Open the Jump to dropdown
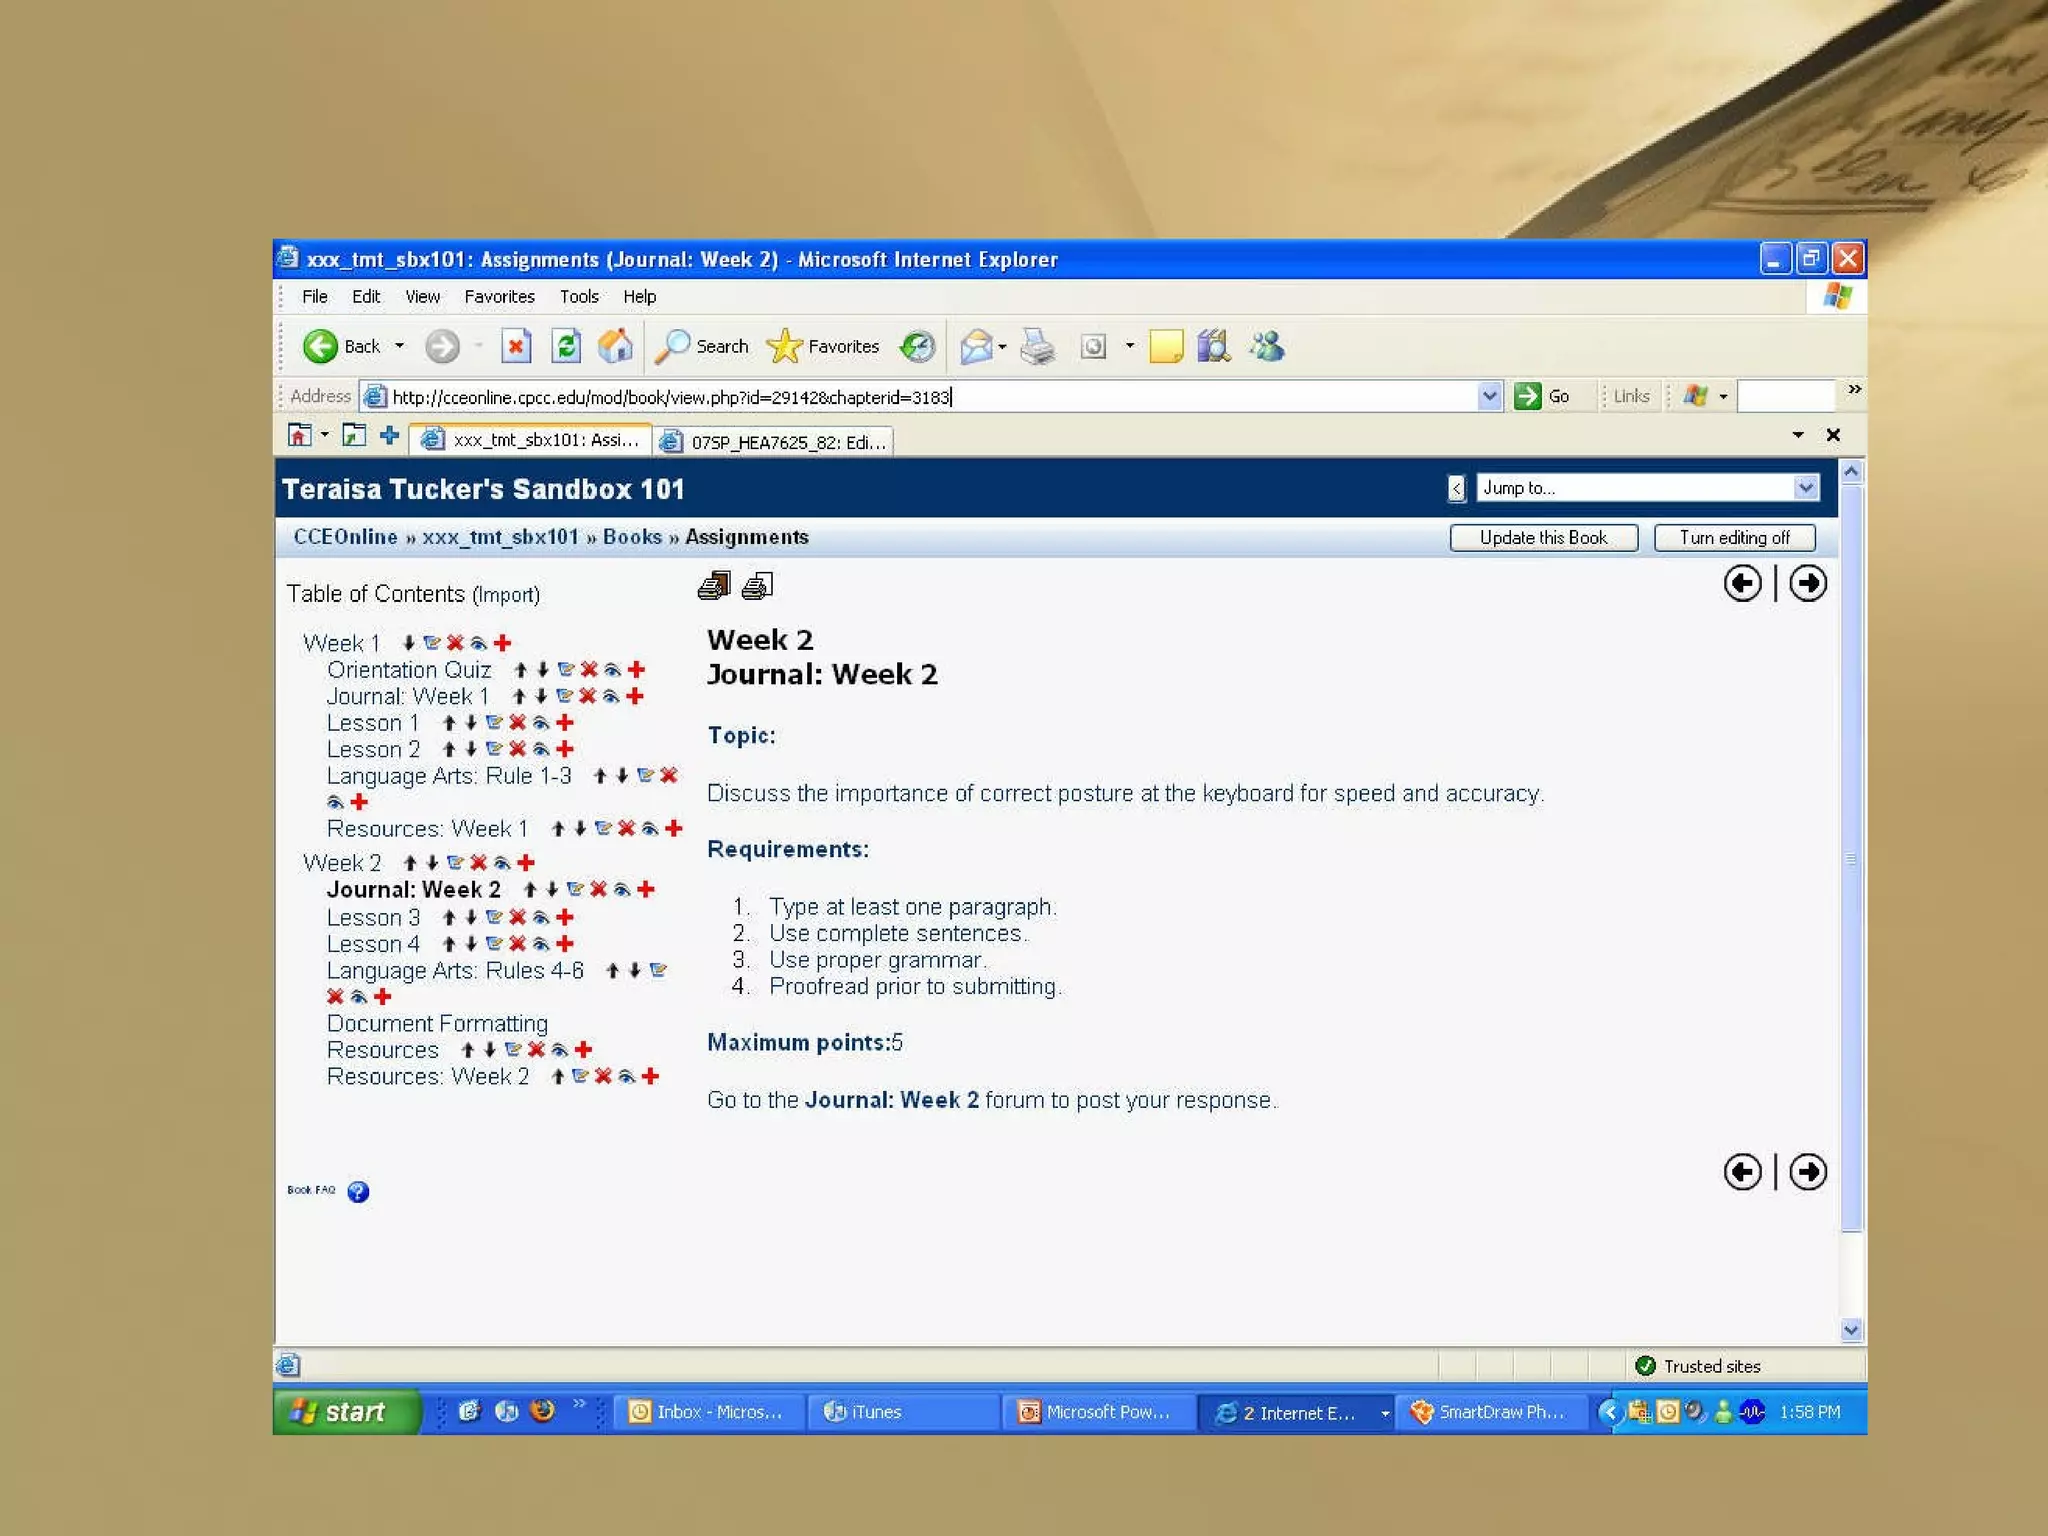 pyautogui.click(x=1646, y=487)
